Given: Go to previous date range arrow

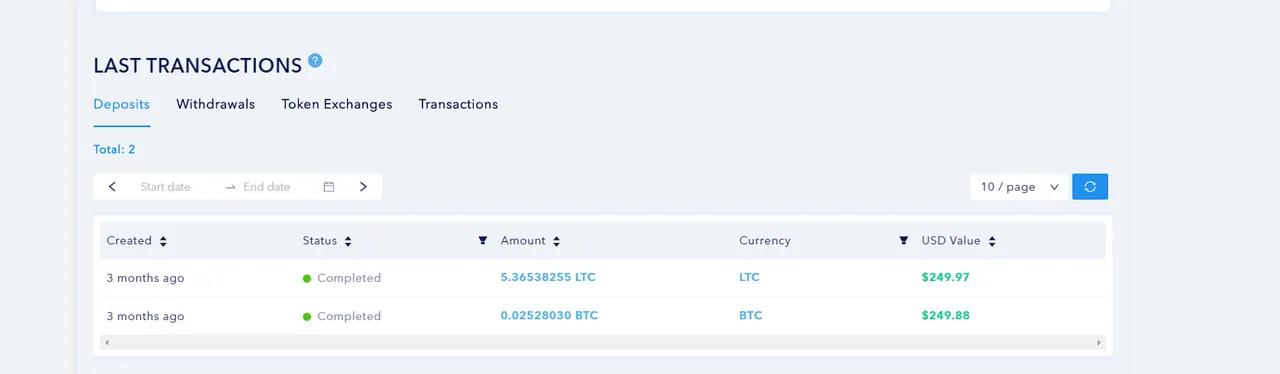Looking at the screenshot, I should (112, 187).
